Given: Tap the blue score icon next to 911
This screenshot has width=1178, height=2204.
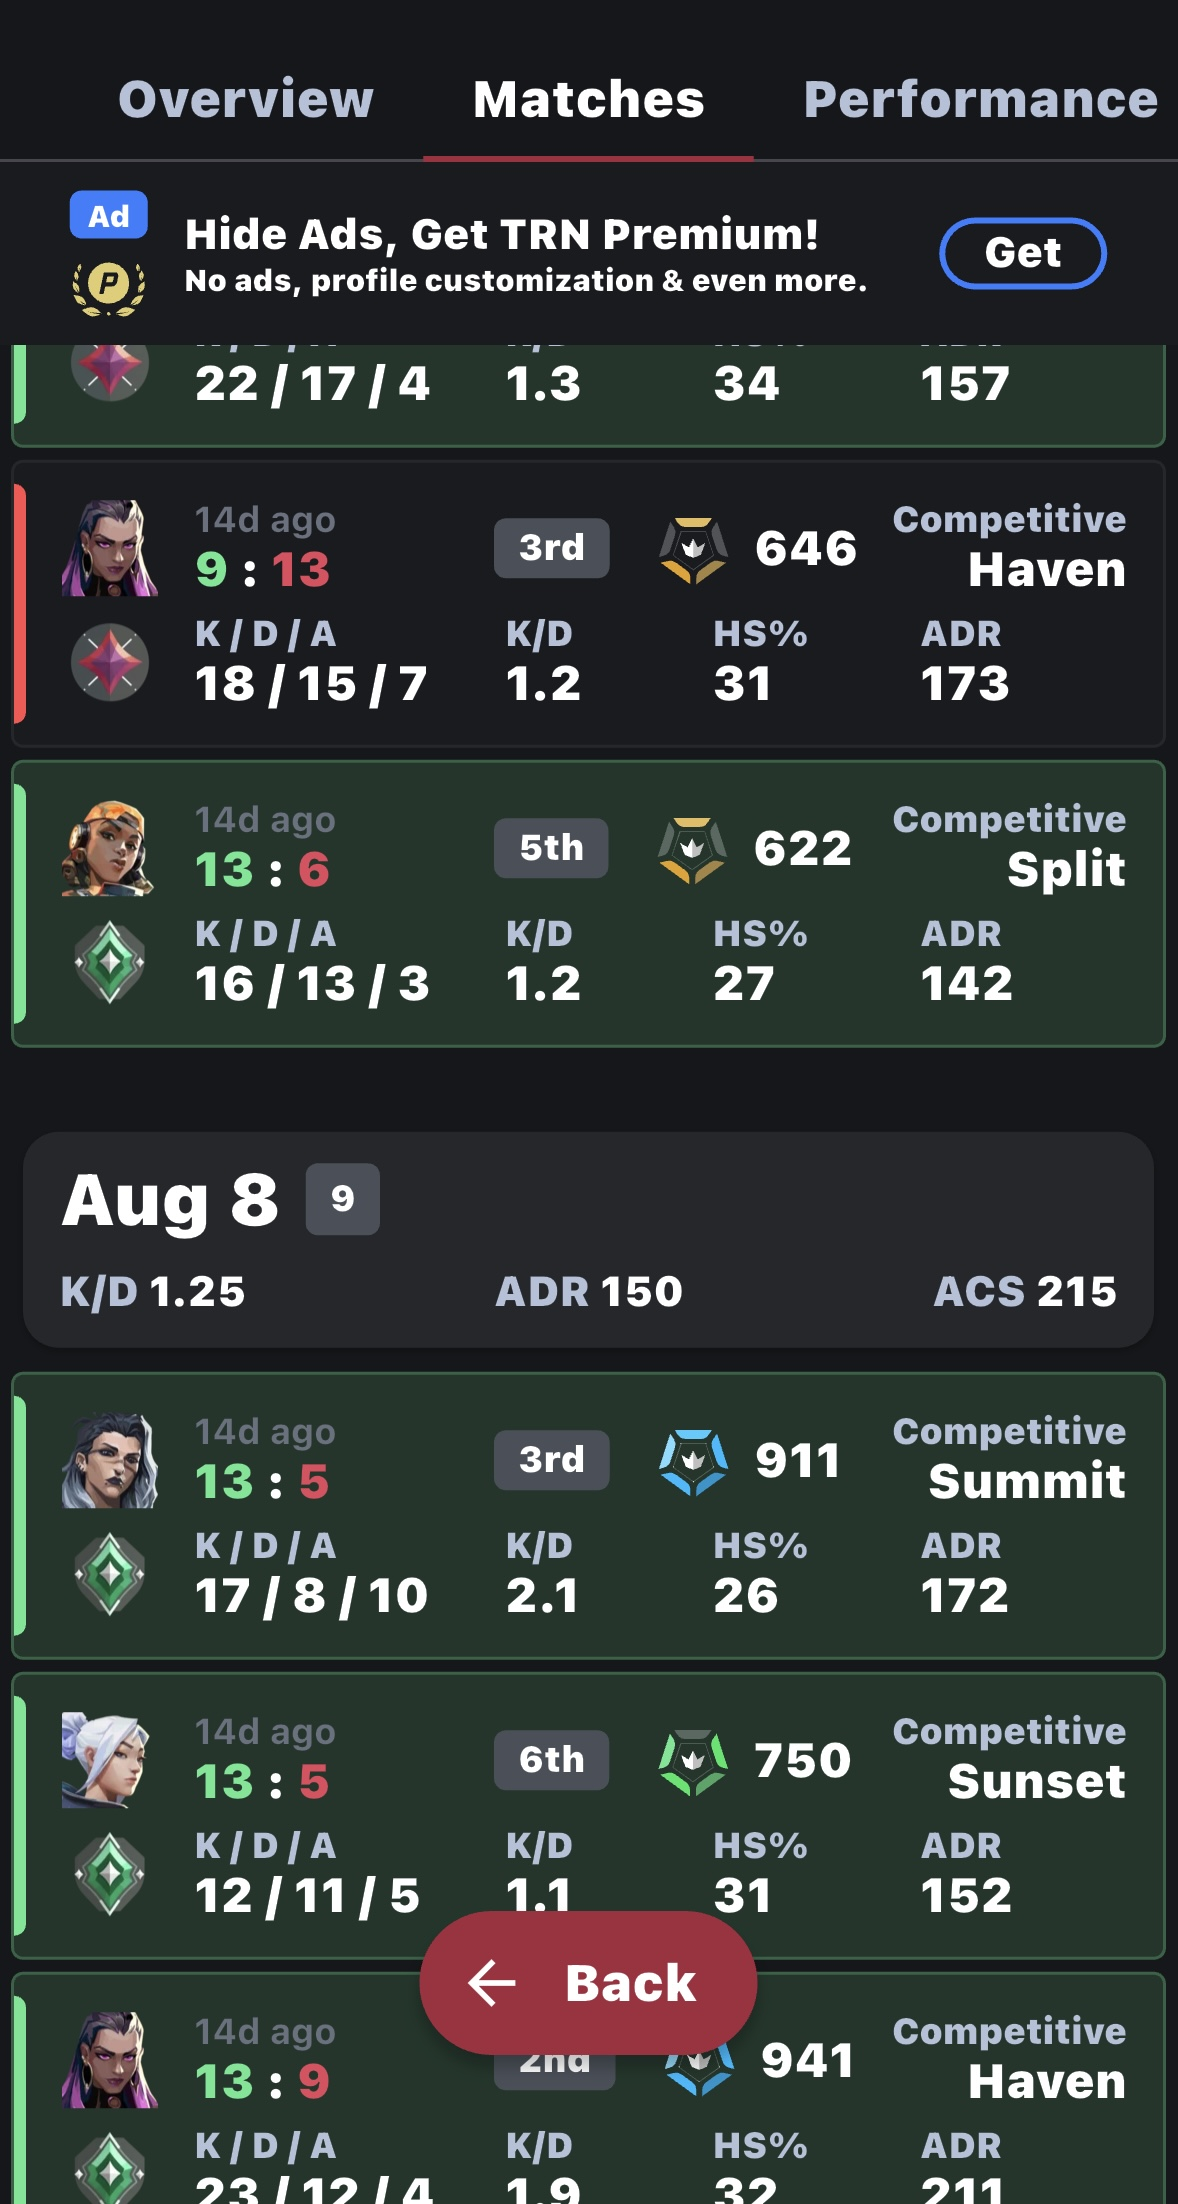Looking at the screenshot, I should [692, 1461].
